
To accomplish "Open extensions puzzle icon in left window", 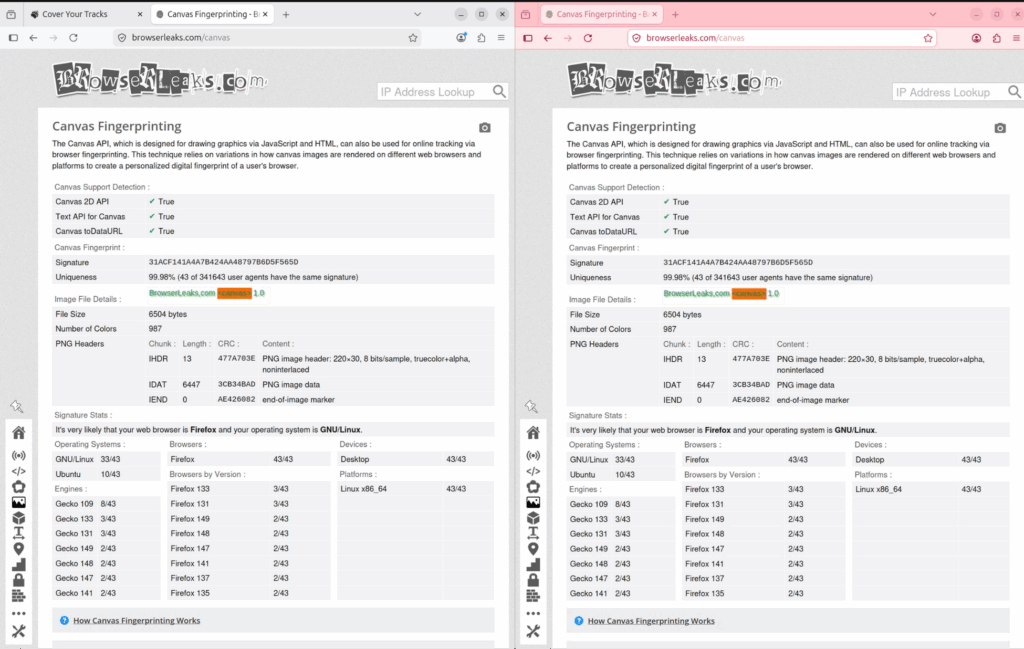I will pos(481,38).
